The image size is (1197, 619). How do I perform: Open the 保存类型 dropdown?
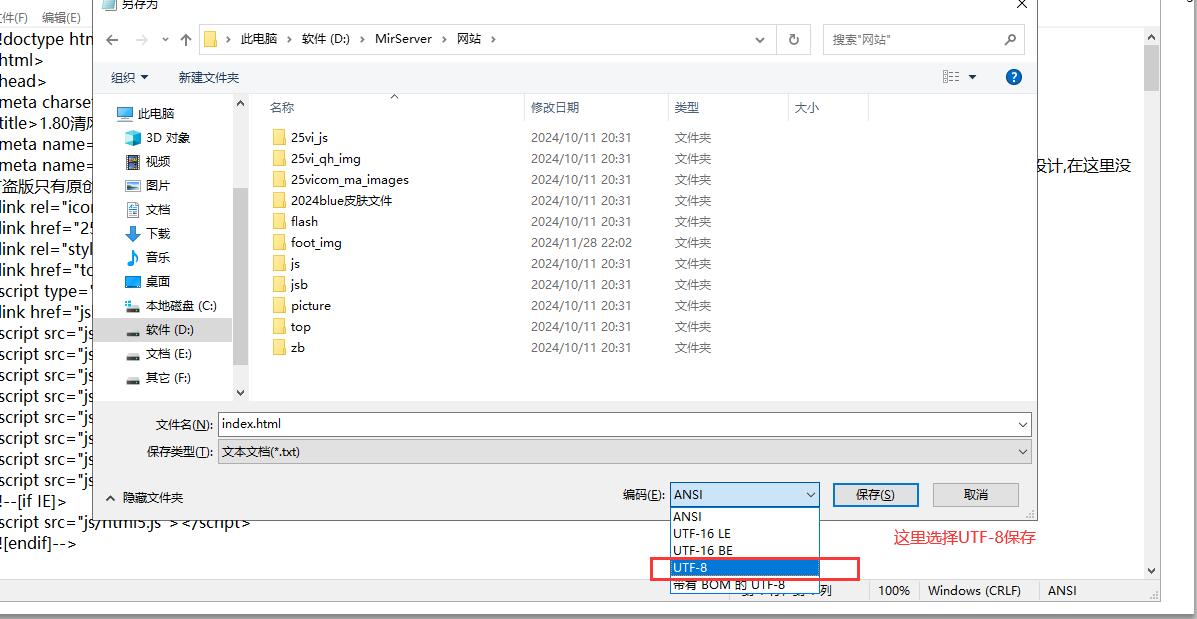625,452
